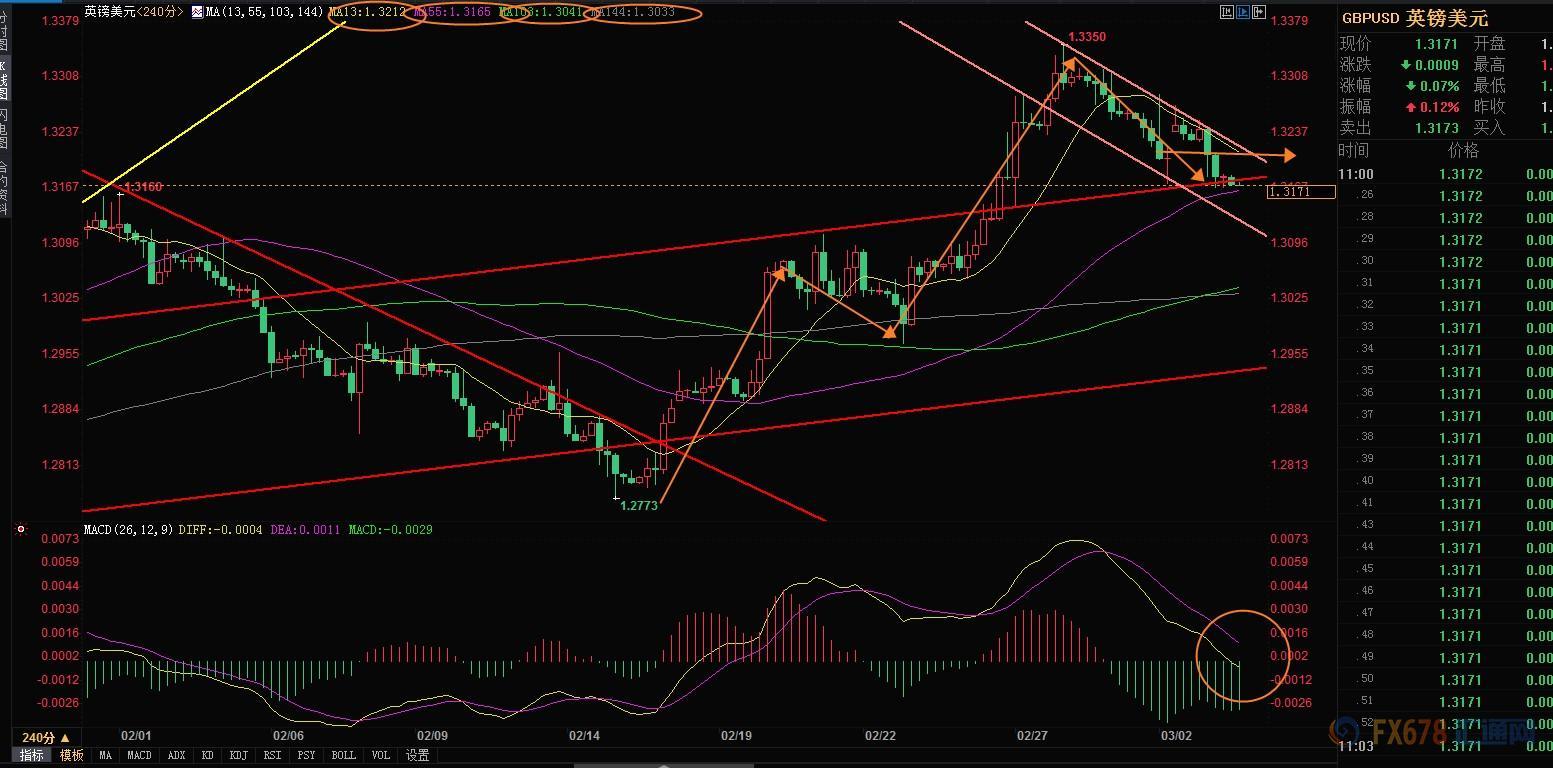The width and height of the screenshot is (1553, 768).
Task: Click the MA103:1.3041 value
Action: [540, 12]
